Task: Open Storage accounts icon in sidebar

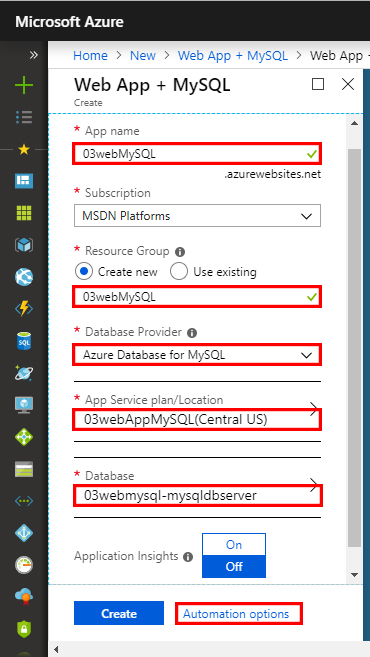Action: pos(24,469)
